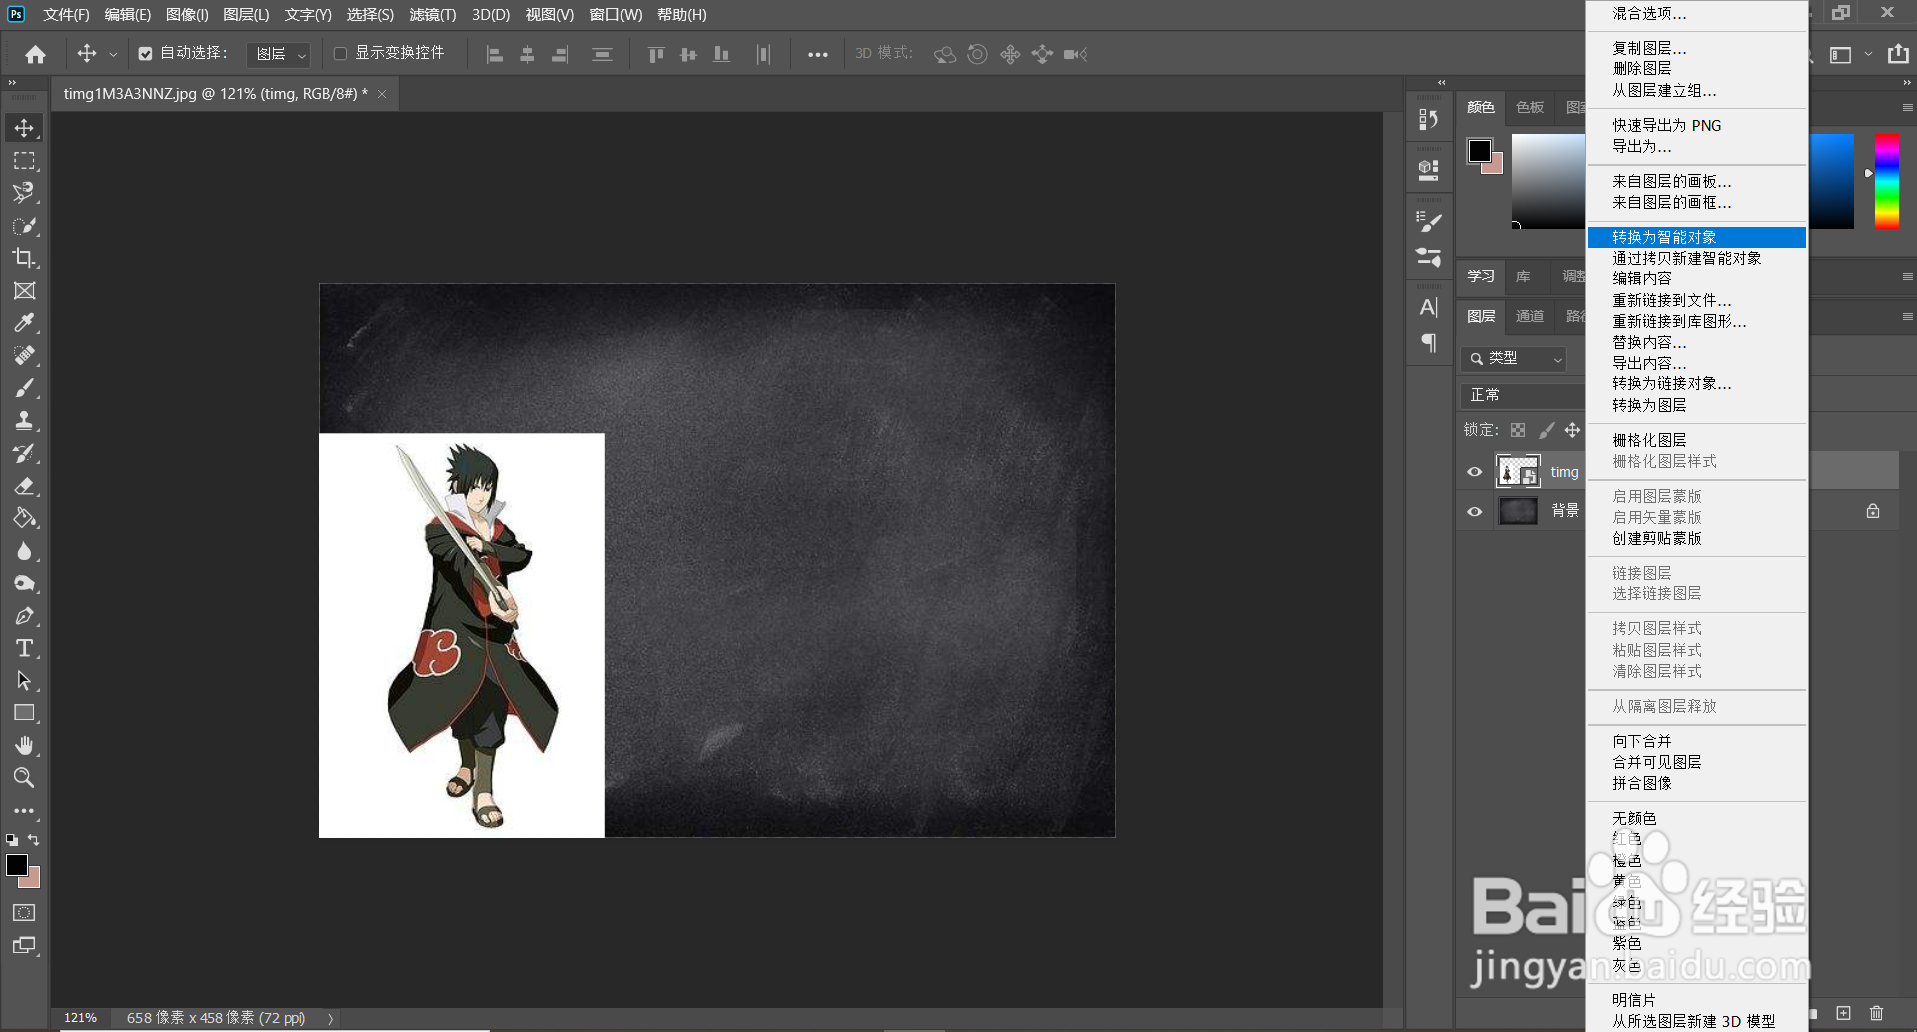The image size is (1917, 1032).
Task: Open the 图层 auto-select dropdown
Action: click(279, 54)
